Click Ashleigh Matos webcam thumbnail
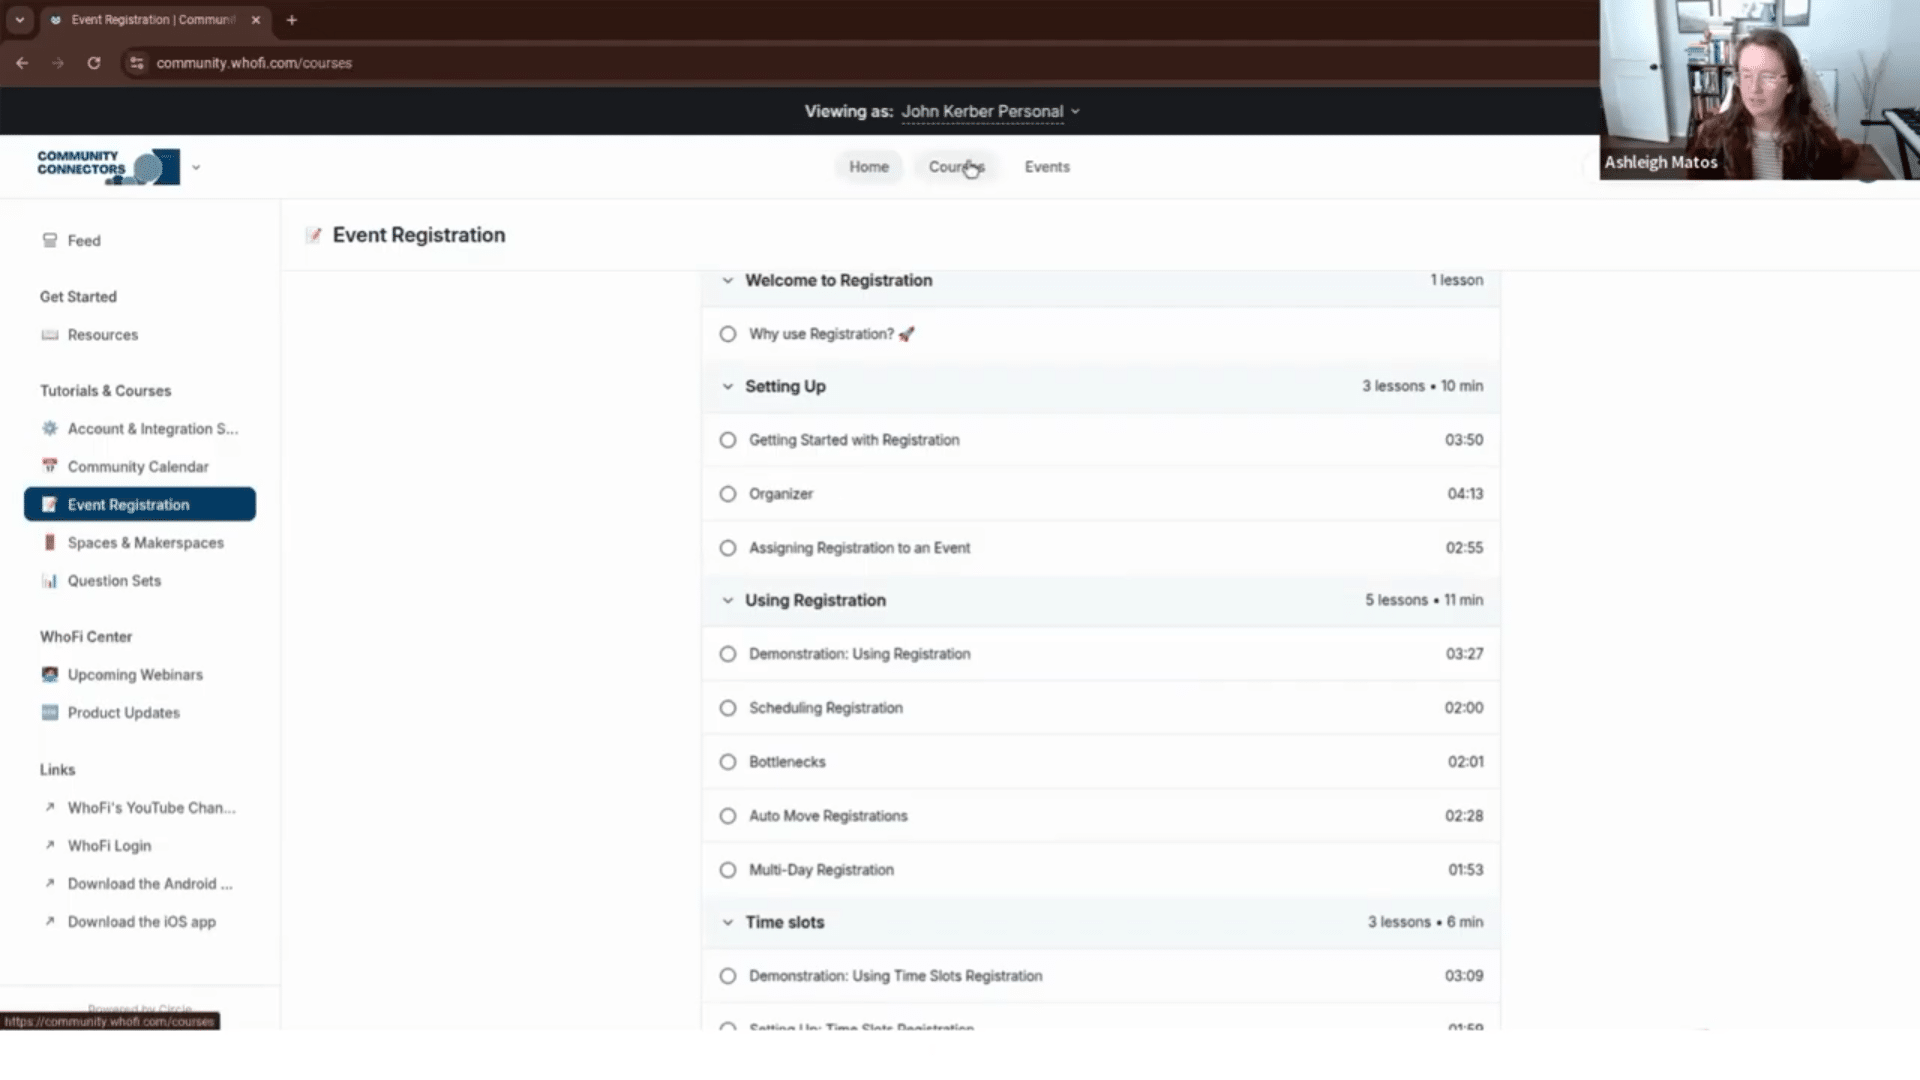The height and width of the screenshot is (1080, 1920). click(1759, 90)
